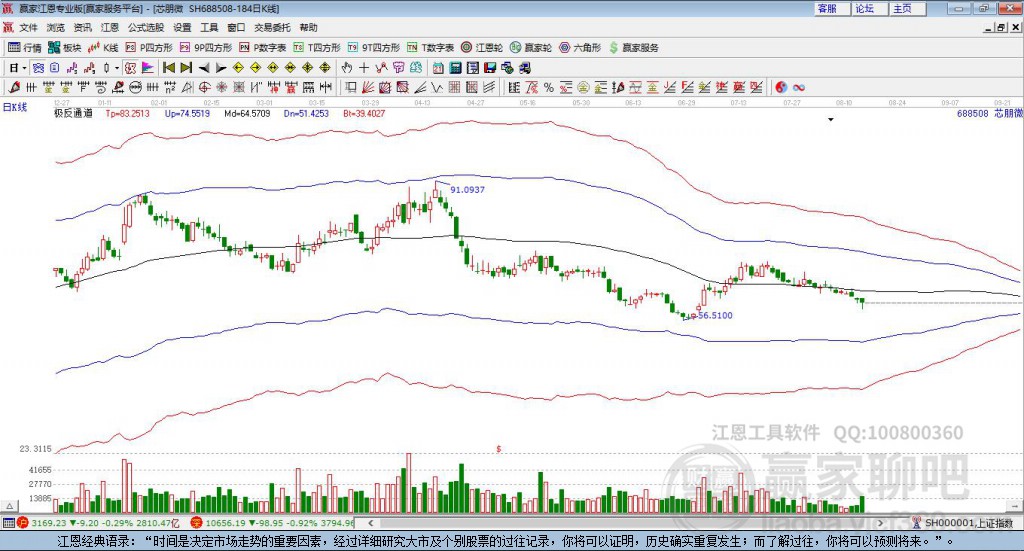Image resolution: width=1024 pixels, height=551 pixels.
Task: Click the blue infinity symbol icon
Action: pos(799,87)
